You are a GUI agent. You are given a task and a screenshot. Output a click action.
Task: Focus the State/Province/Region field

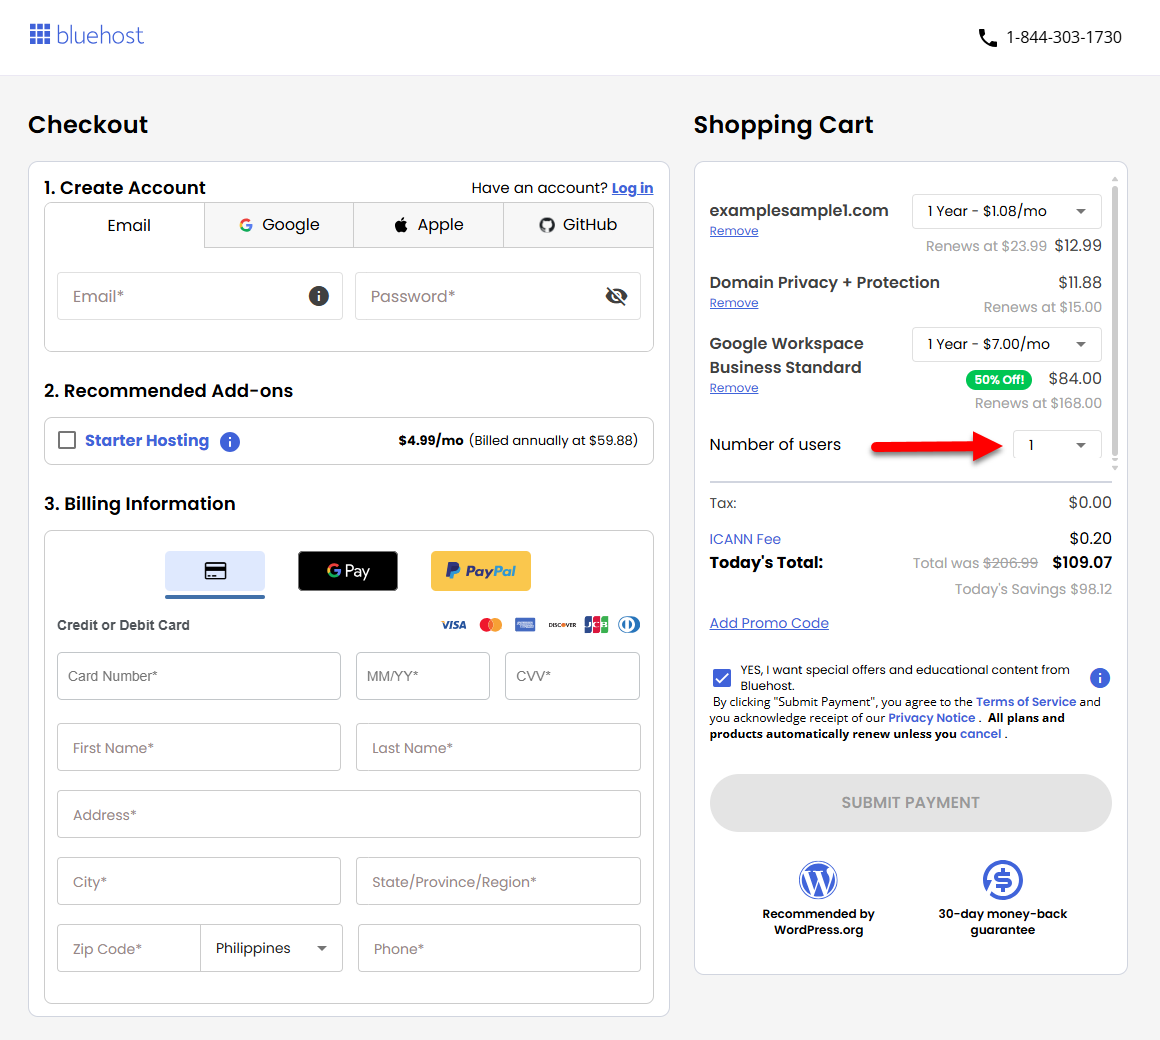point(498,881)
